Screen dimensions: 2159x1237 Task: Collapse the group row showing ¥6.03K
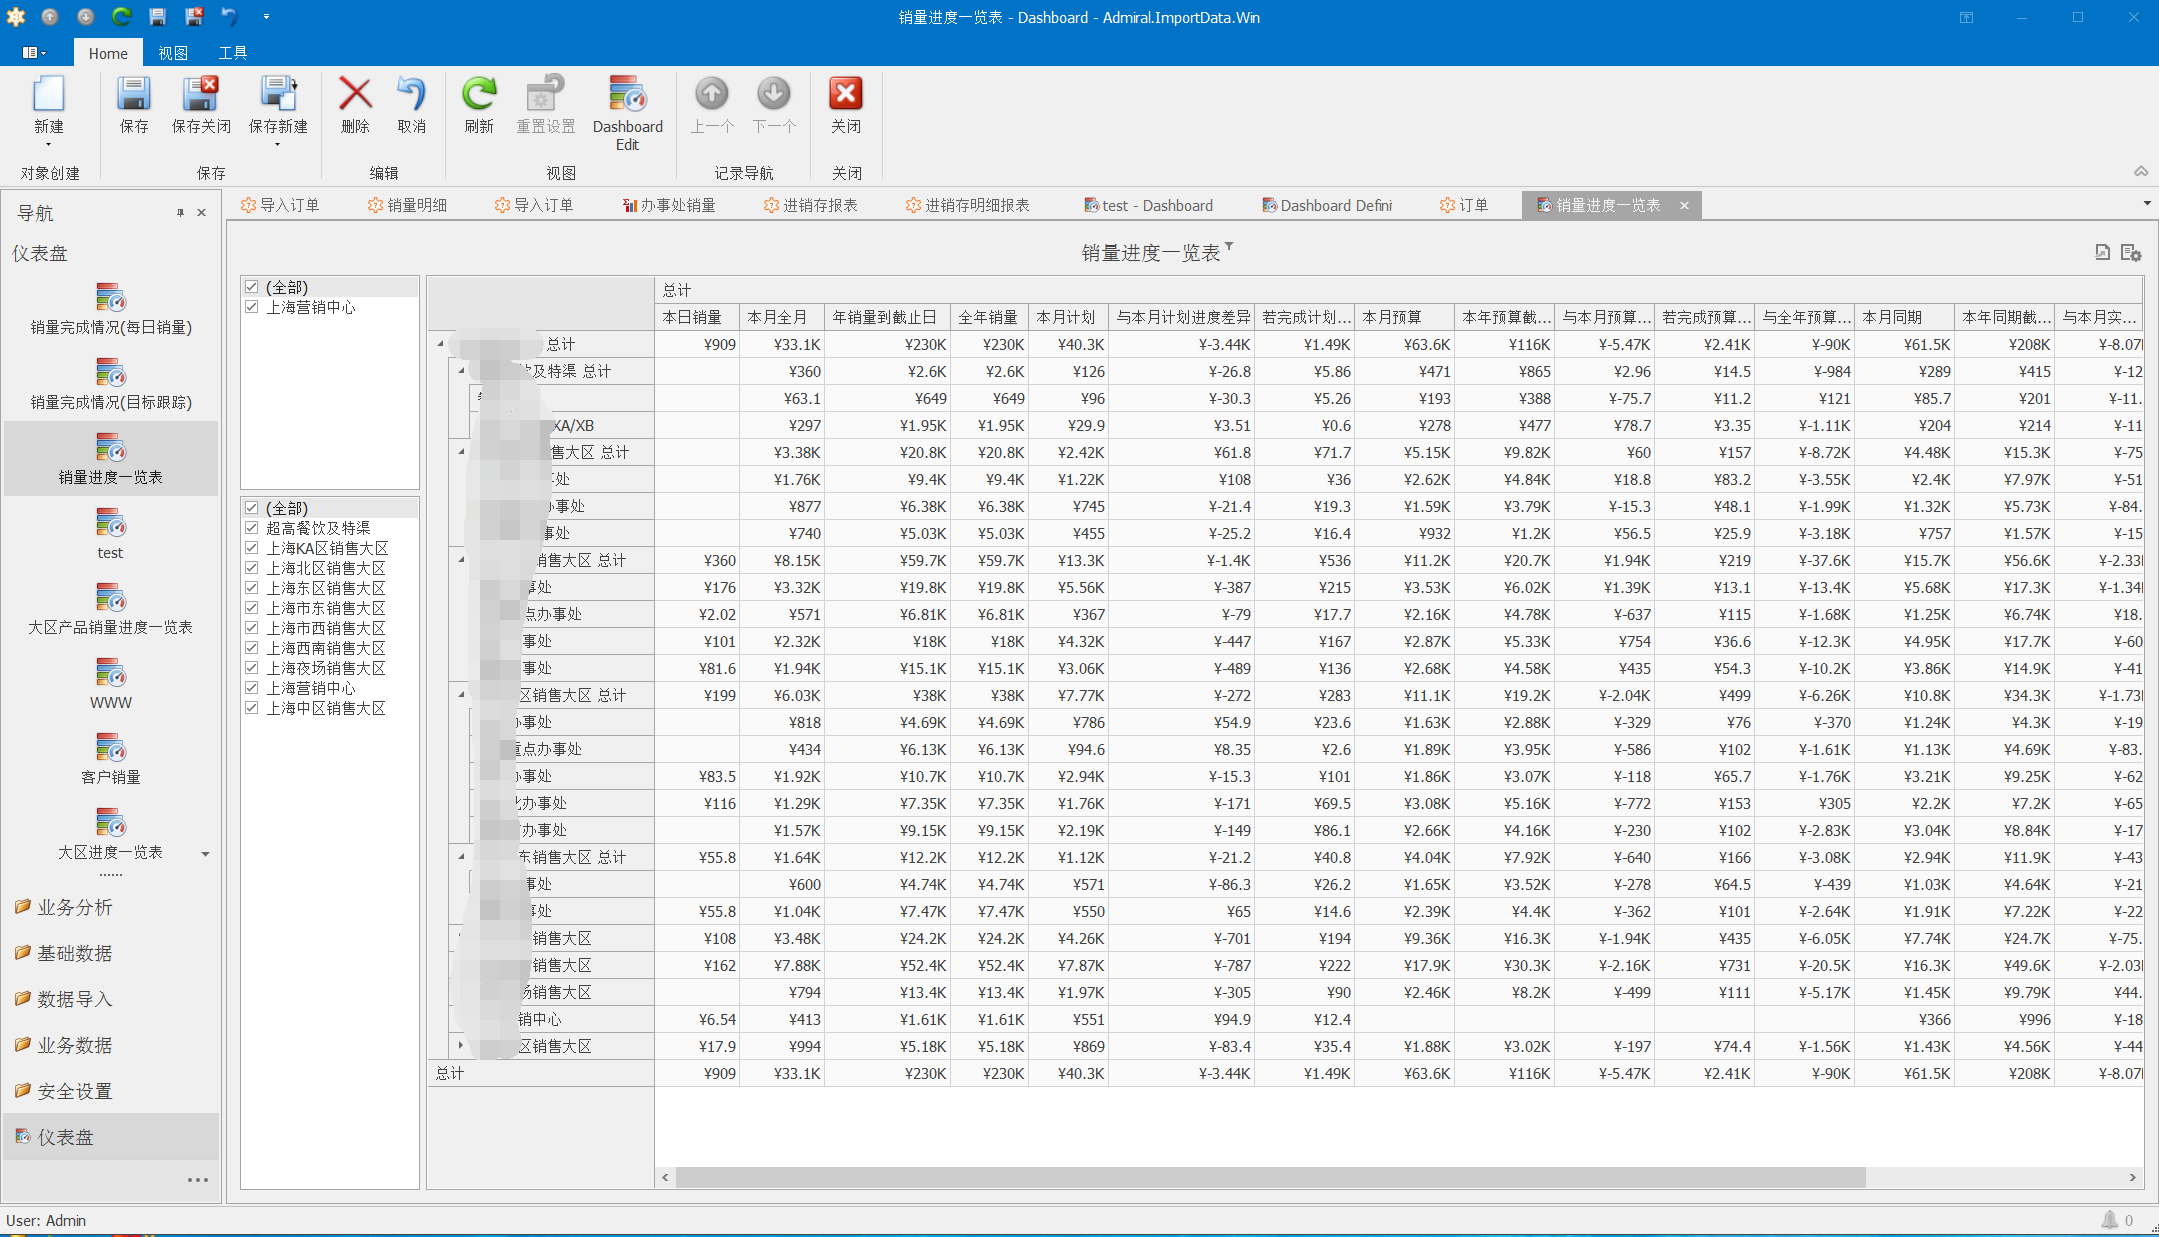point(461,695)
